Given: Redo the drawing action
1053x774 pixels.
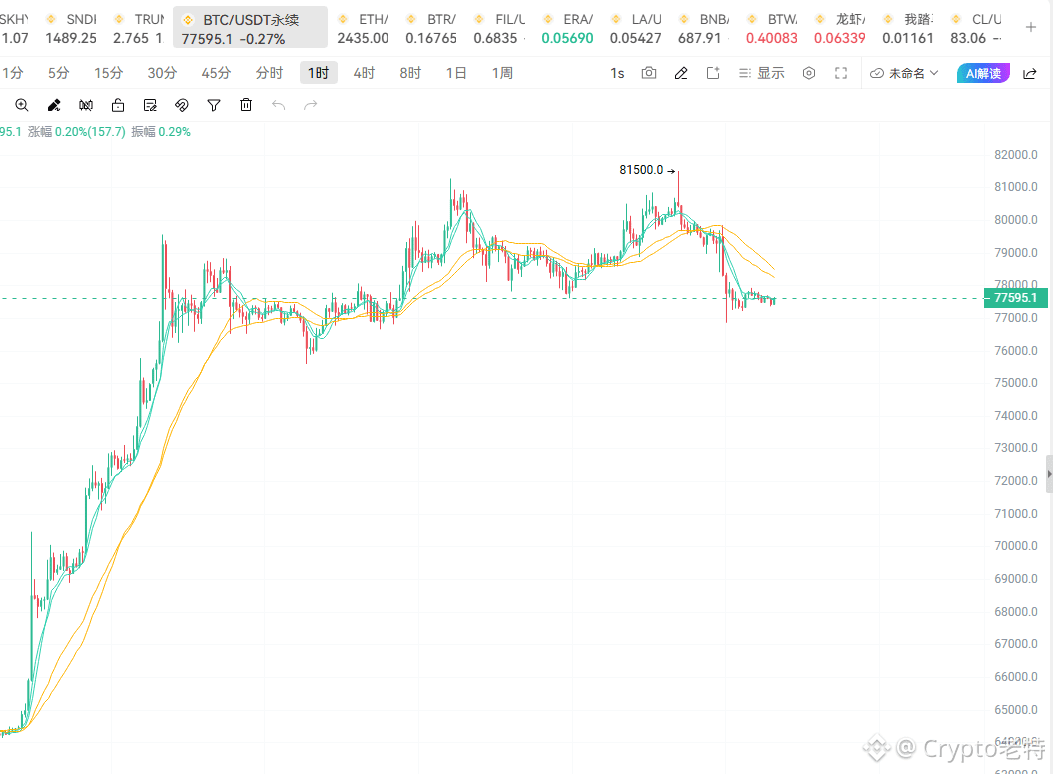Looking at the screenshot, I should [x=310, y=105].
